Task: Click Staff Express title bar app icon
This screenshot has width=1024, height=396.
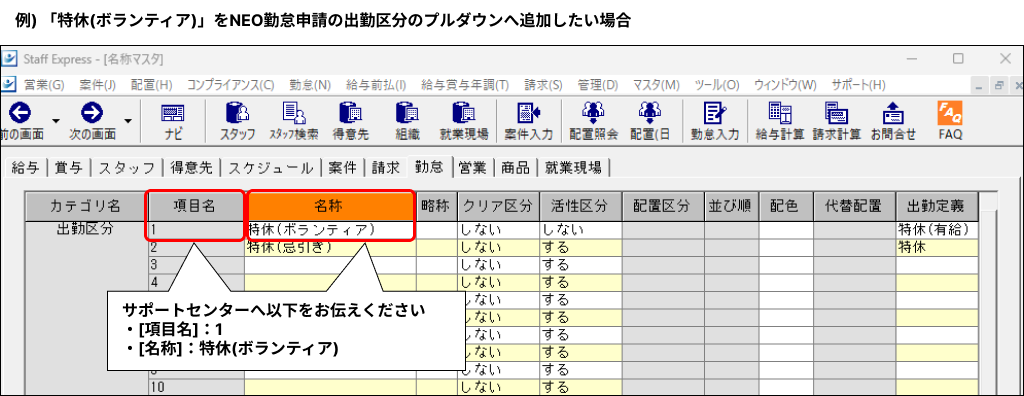Action: 10,59
